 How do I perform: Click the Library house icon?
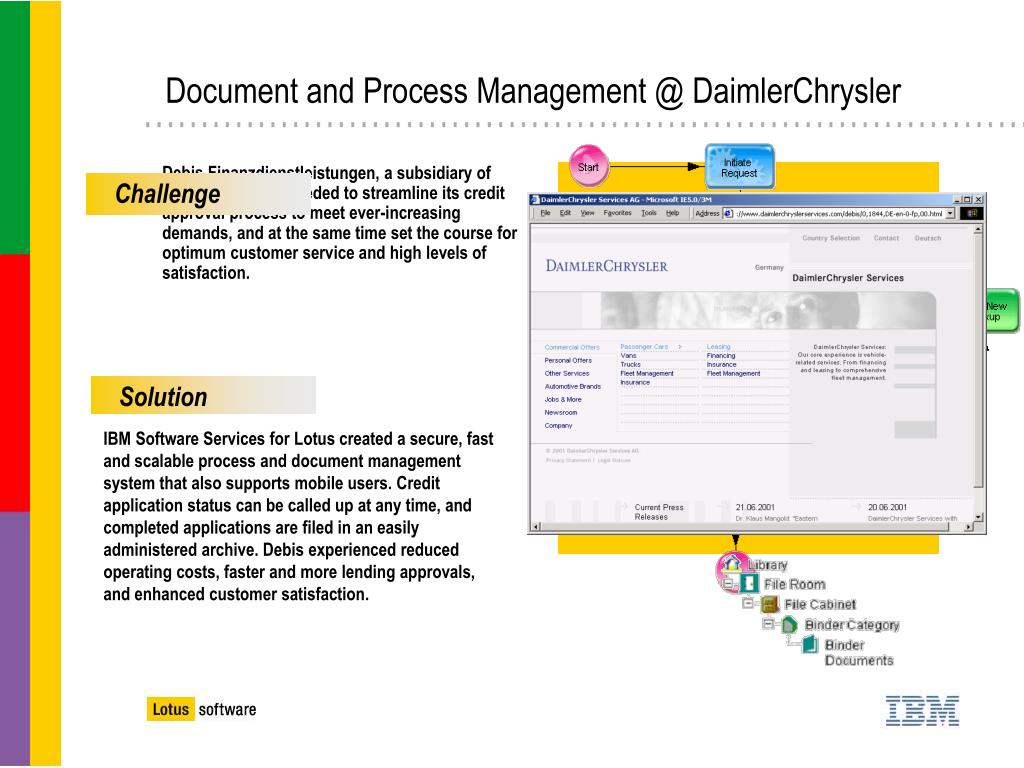tap(732, 564)
